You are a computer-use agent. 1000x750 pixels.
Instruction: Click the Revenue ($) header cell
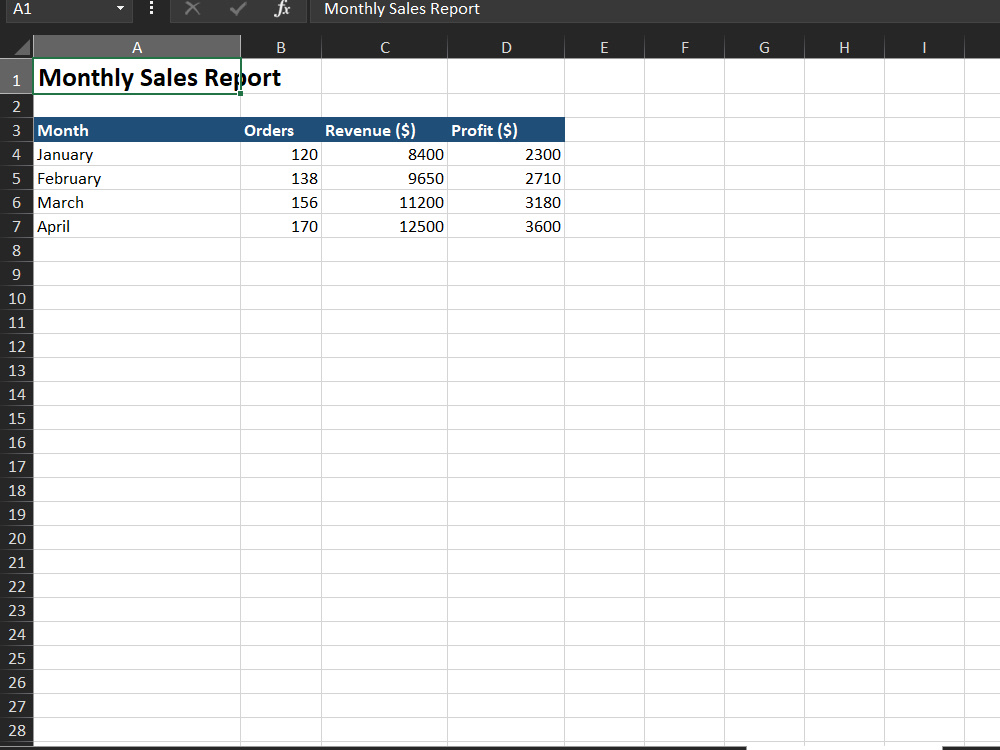pos(385,130)
